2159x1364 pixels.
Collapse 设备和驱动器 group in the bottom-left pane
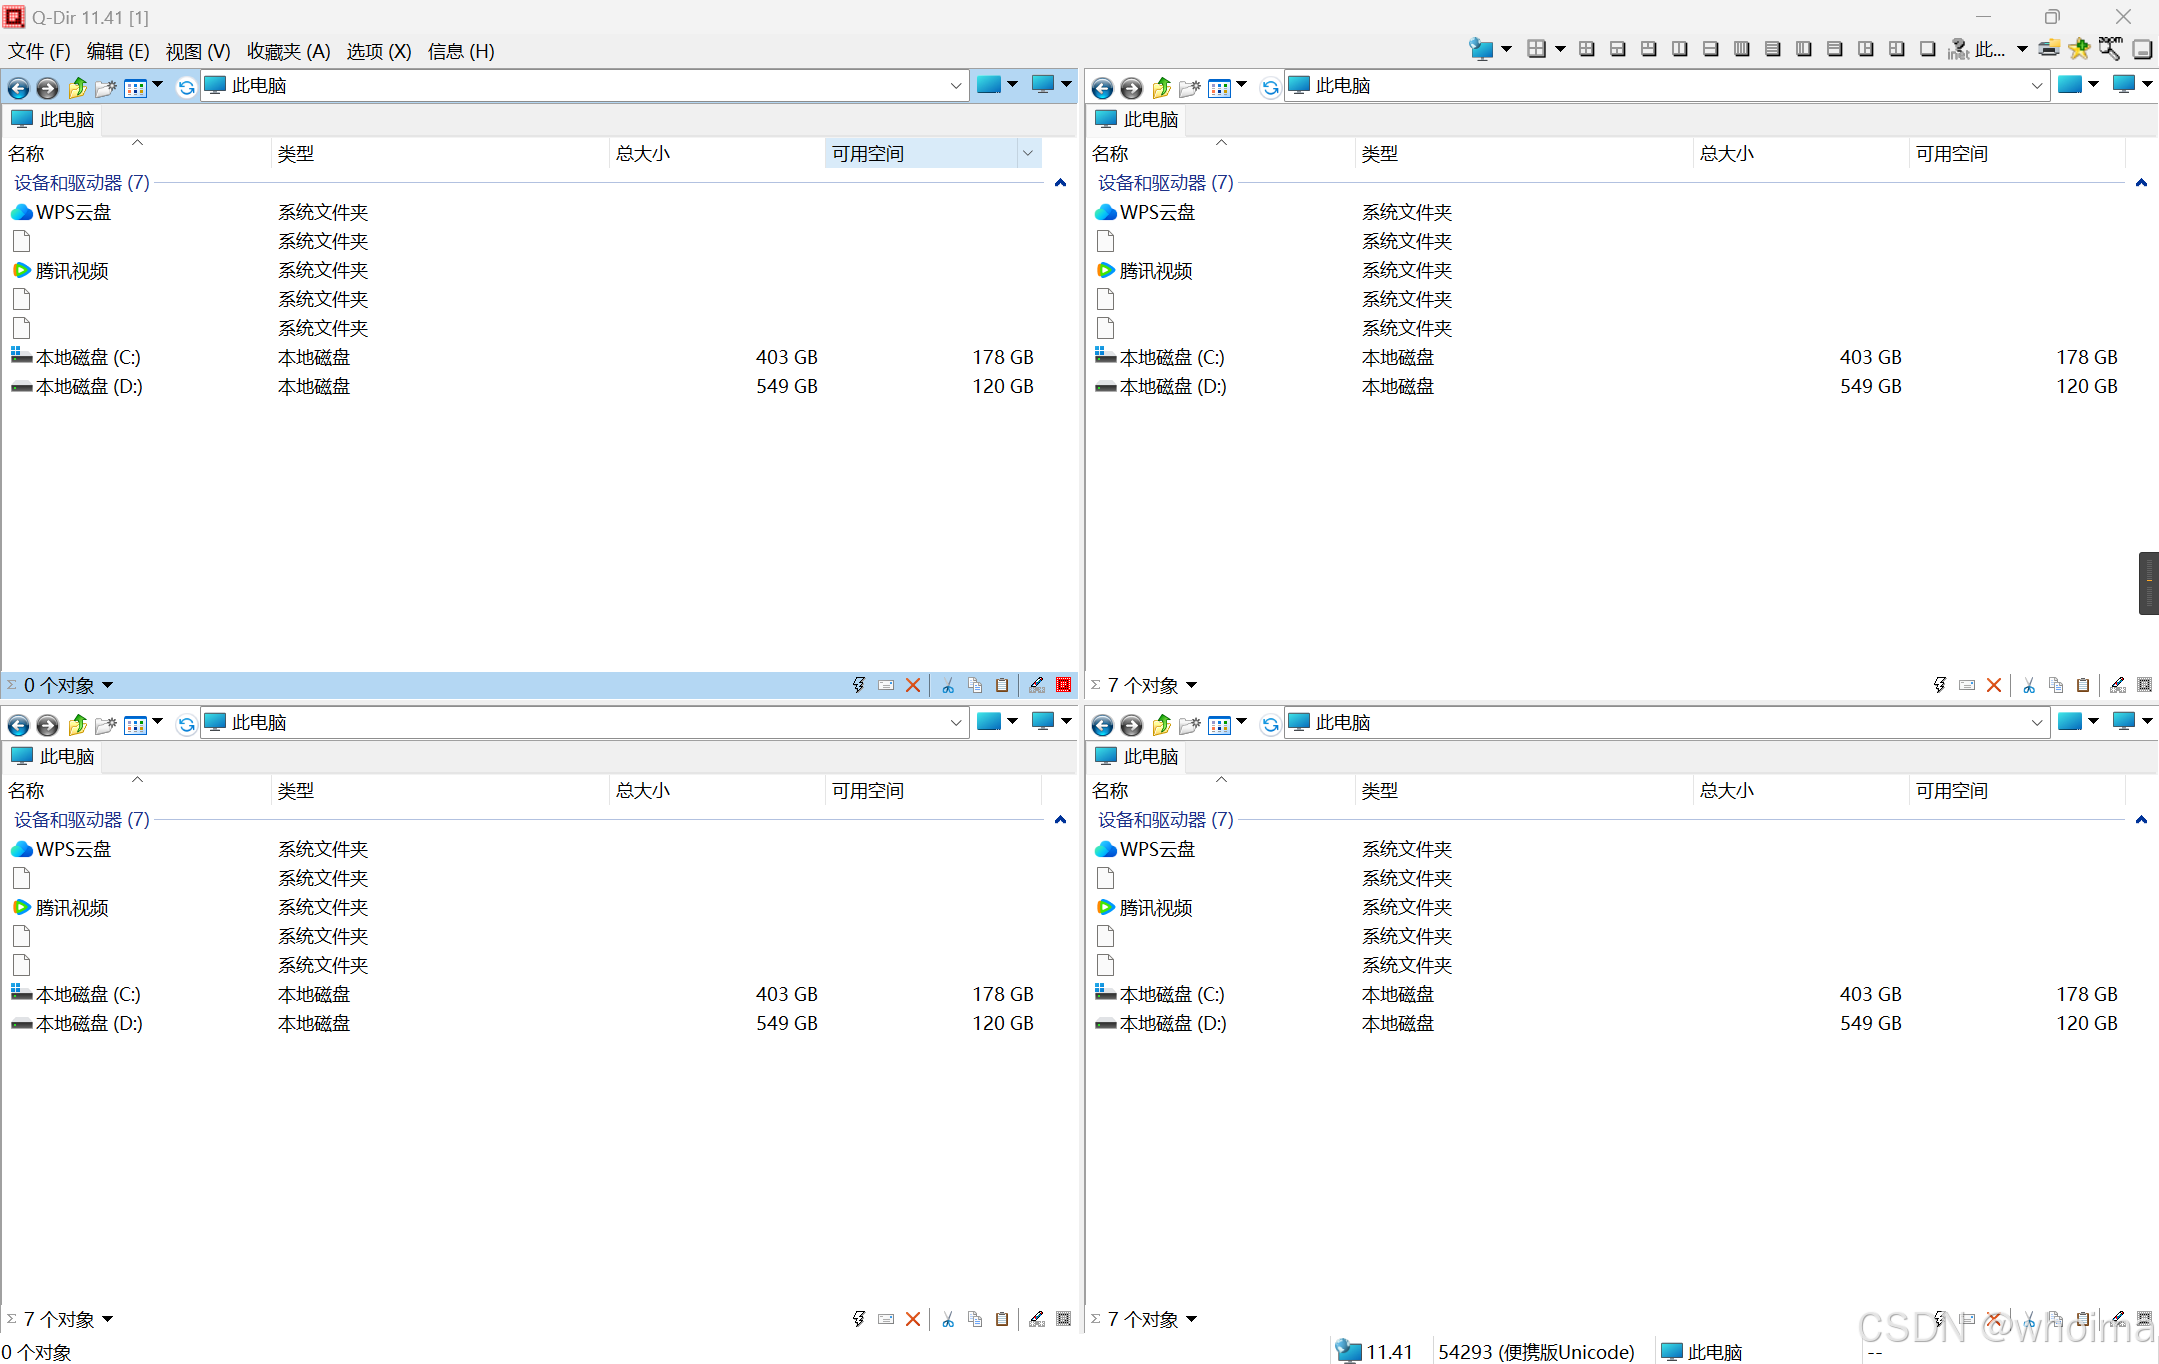1060,820
